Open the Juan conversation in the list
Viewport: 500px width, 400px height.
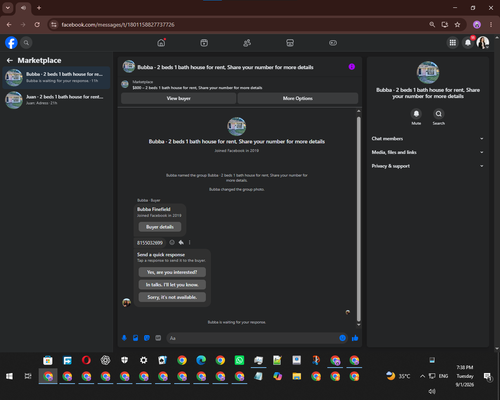pyautogui.click(x=56, y=100)
